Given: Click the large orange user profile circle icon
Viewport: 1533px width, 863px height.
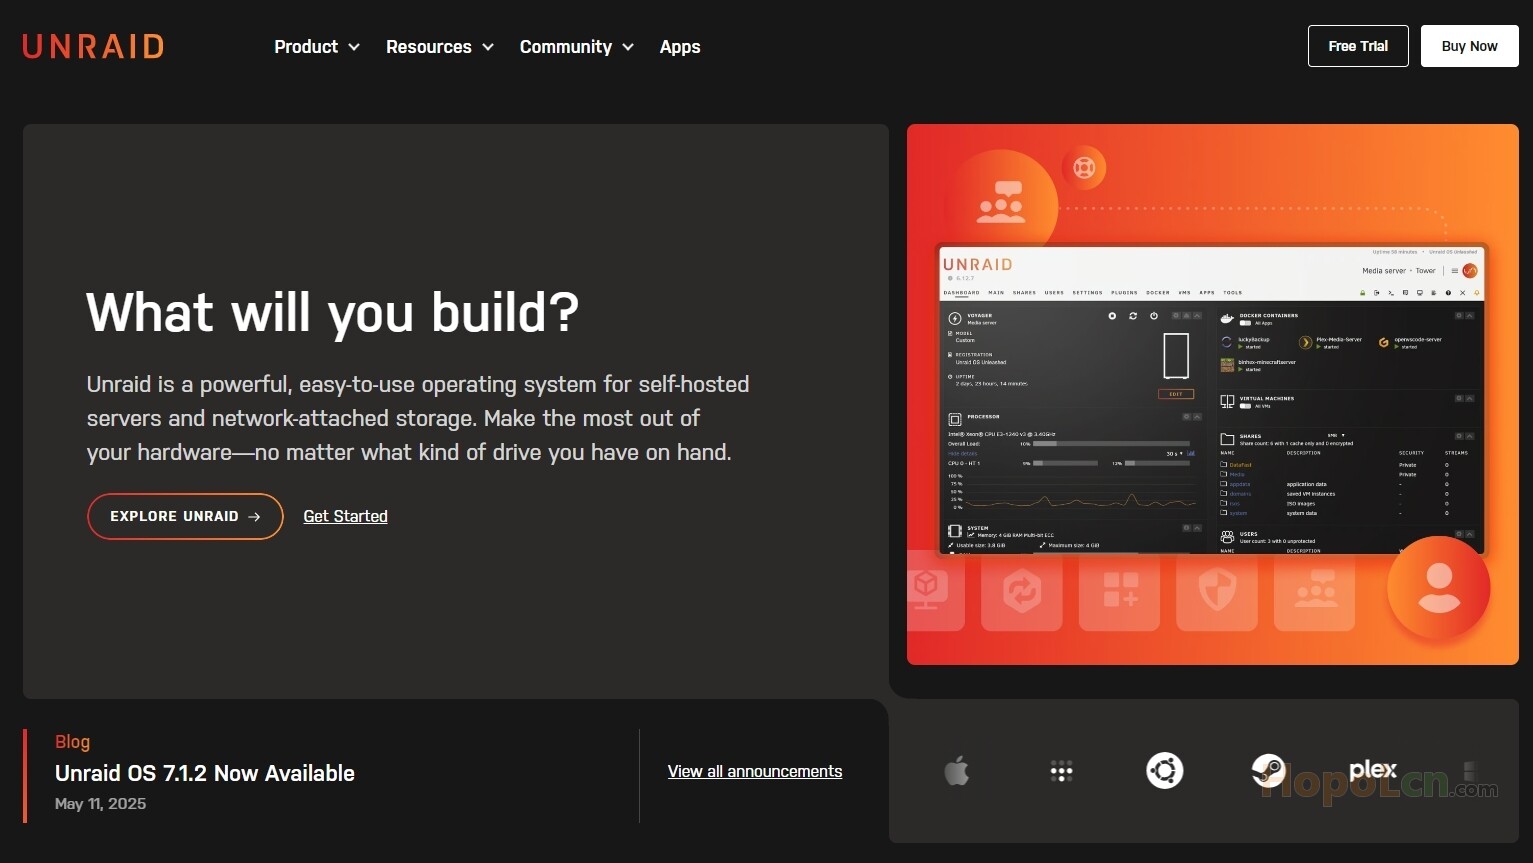Looking at the screenshot, I should click(1438, 588).
